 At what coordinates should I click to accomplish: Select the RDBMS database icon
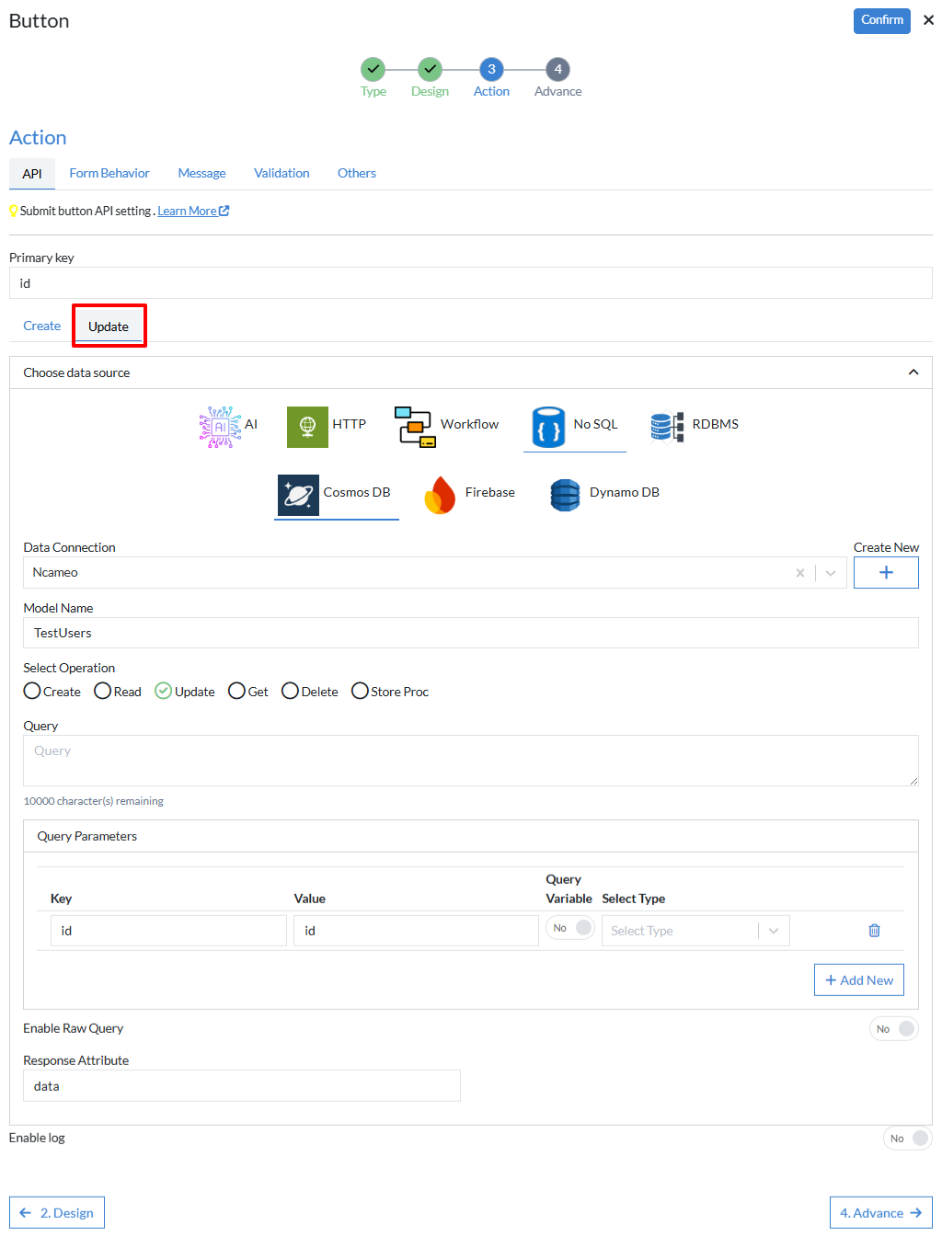click(665, 426)
